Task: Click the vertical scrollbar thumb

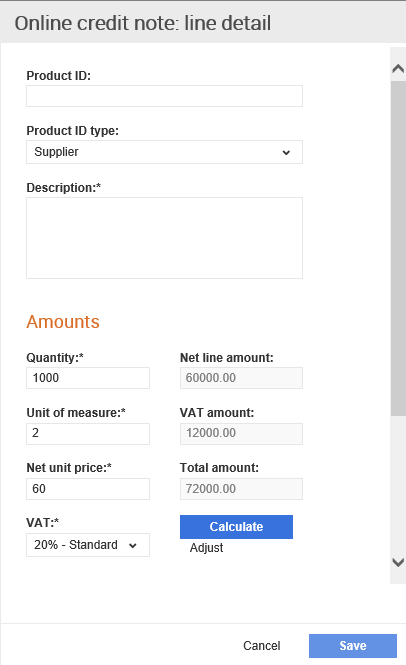Action: 398,248
